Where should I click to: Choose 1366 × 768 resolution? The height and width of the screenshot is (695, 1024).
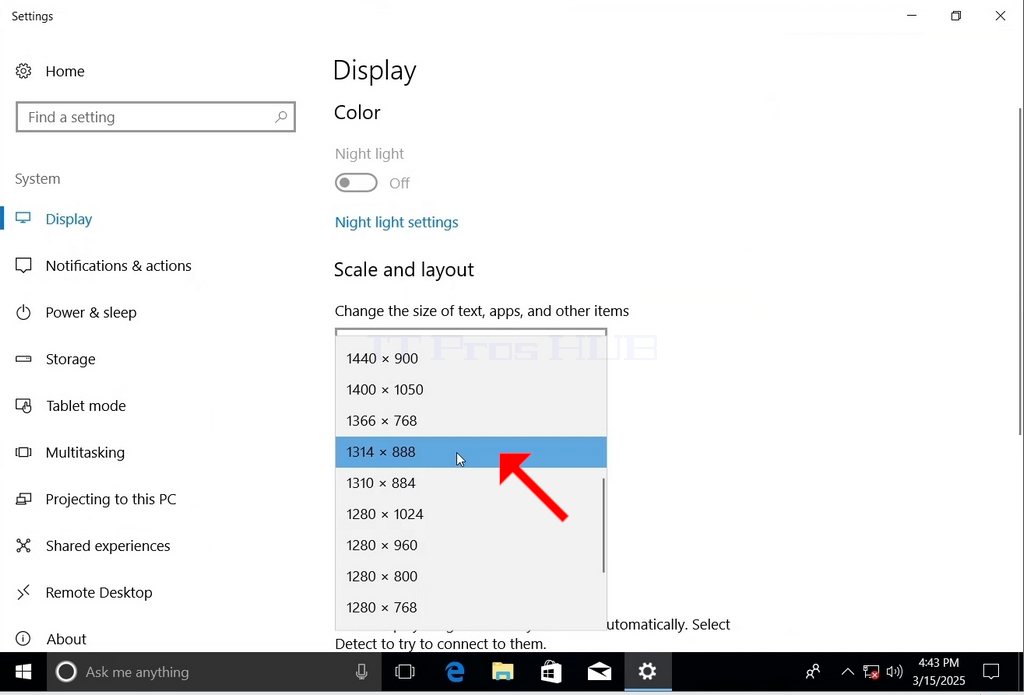point(471,421)
